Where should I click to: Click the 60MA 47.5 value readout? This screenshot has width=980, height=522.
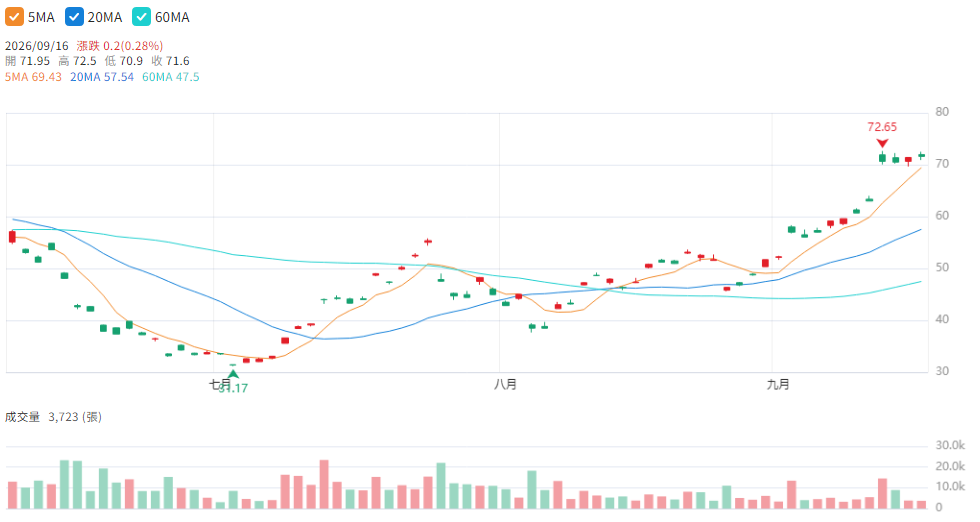pos(171,77)
